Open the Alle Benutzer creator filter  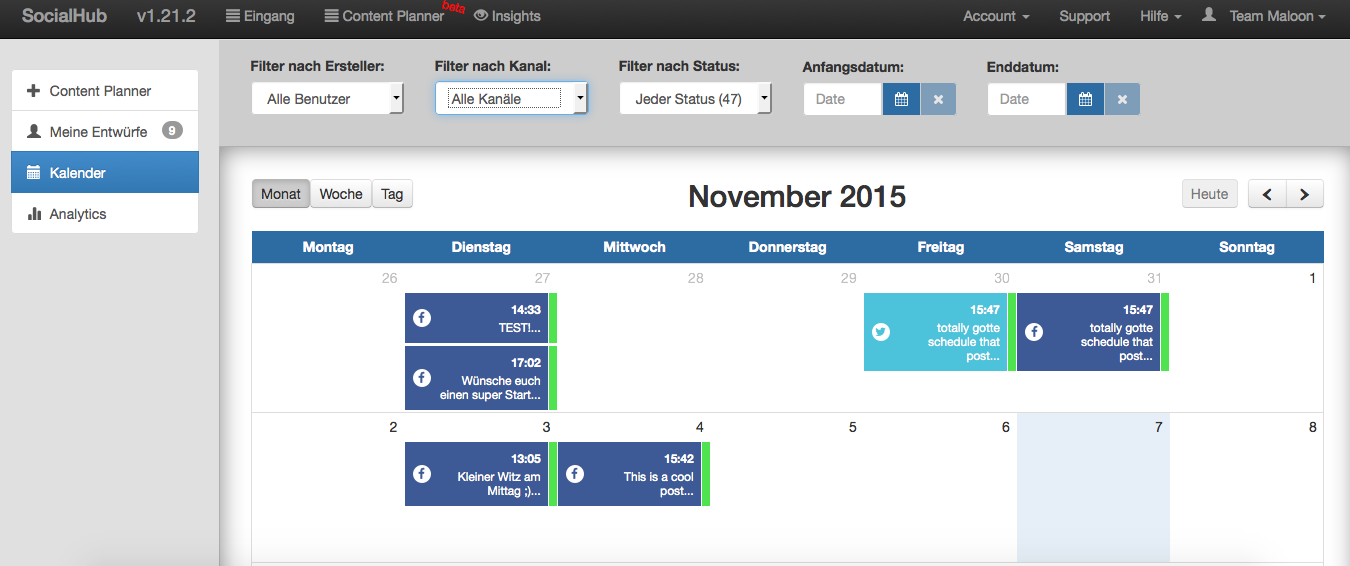point(327,99)
